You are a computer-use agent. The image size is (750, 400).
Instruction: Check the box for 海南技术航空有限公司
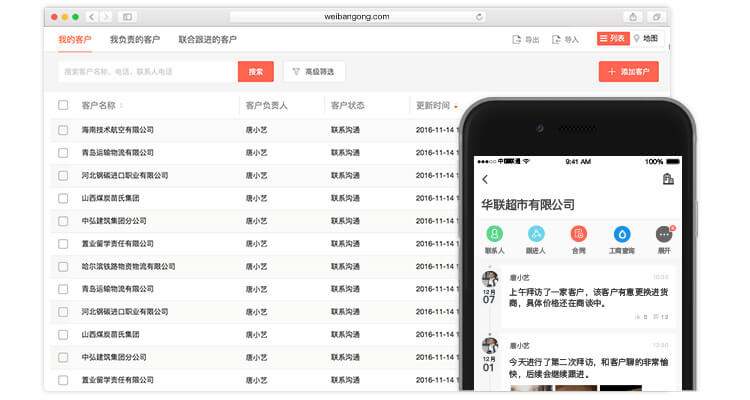tap(63, 130)
